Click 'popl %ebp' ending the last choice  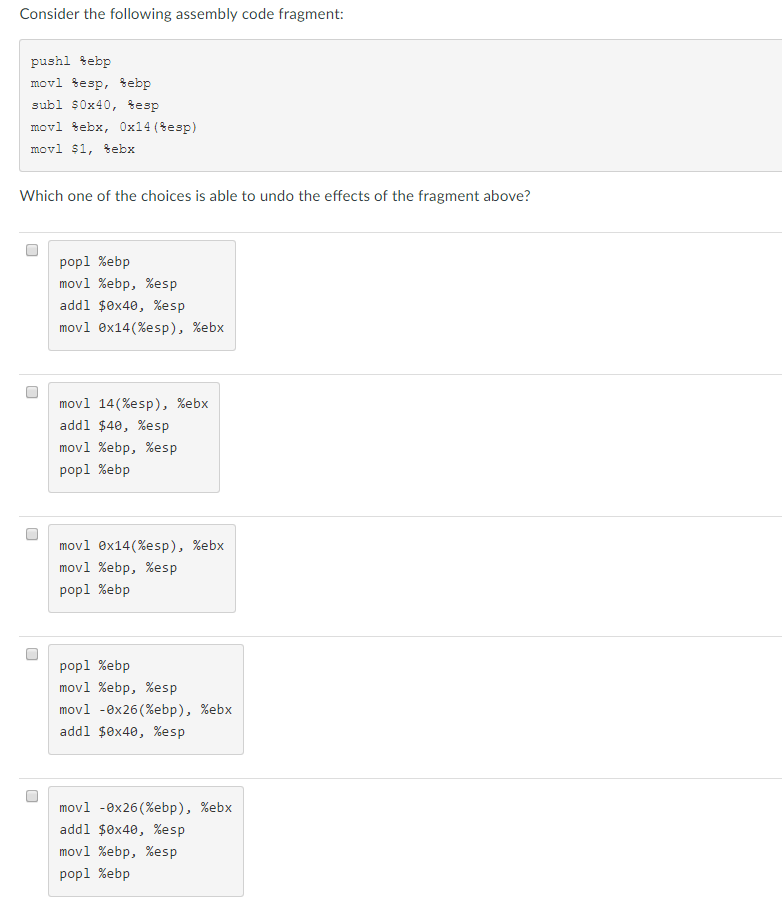[94, 873]
